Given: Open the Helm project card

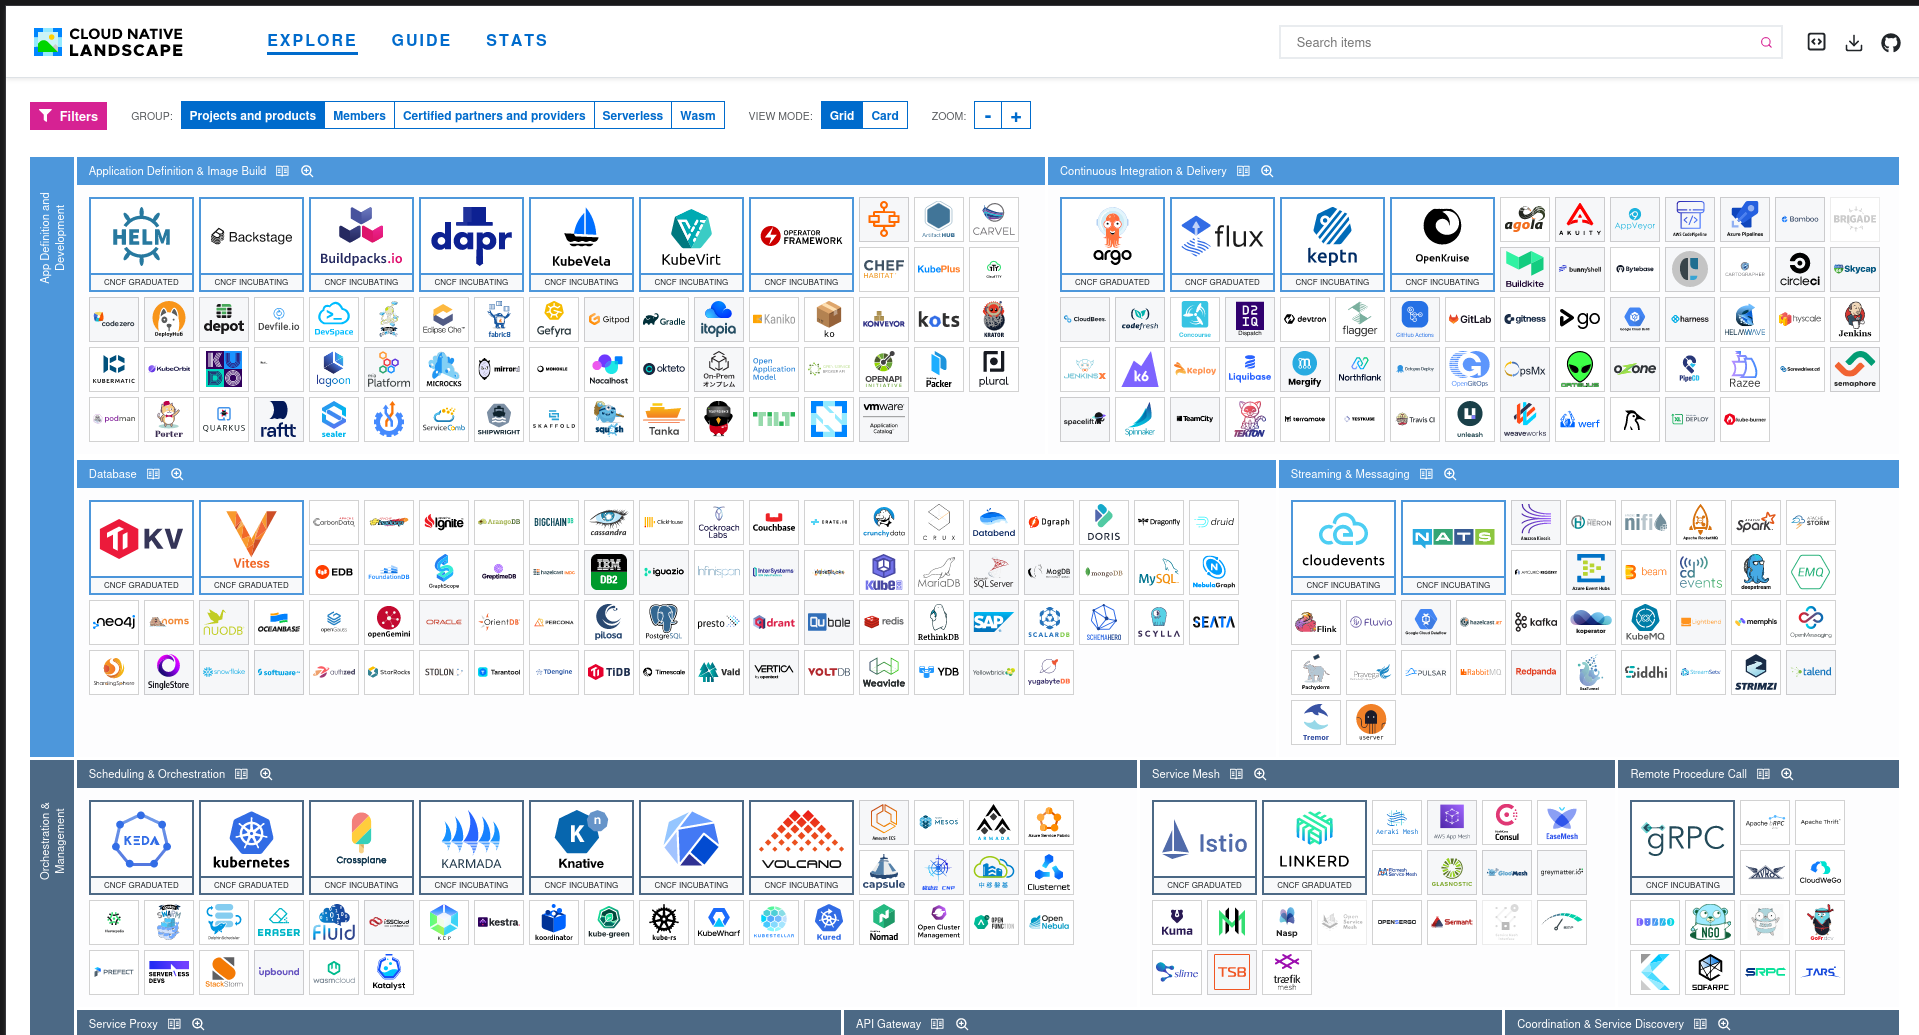Looking at the screenshot, I should click(x=141, y=244).
